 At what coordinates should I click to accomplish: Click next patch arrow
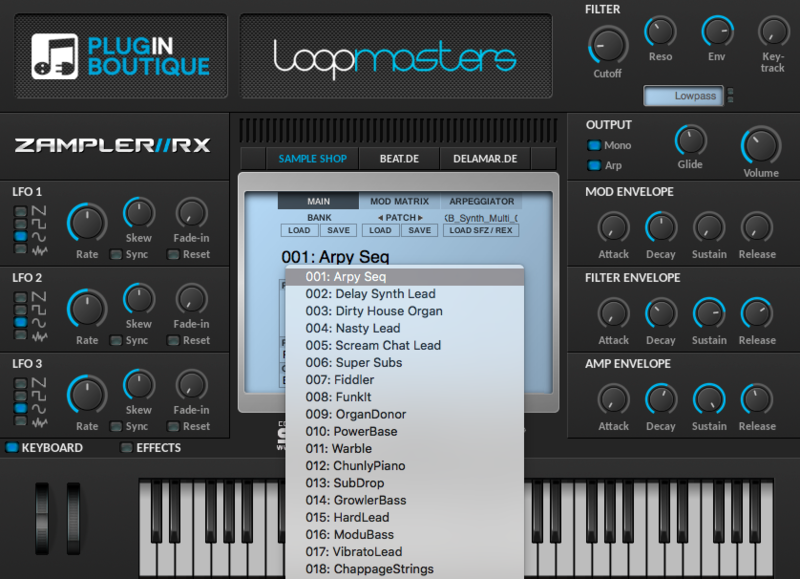coord(420,218)
